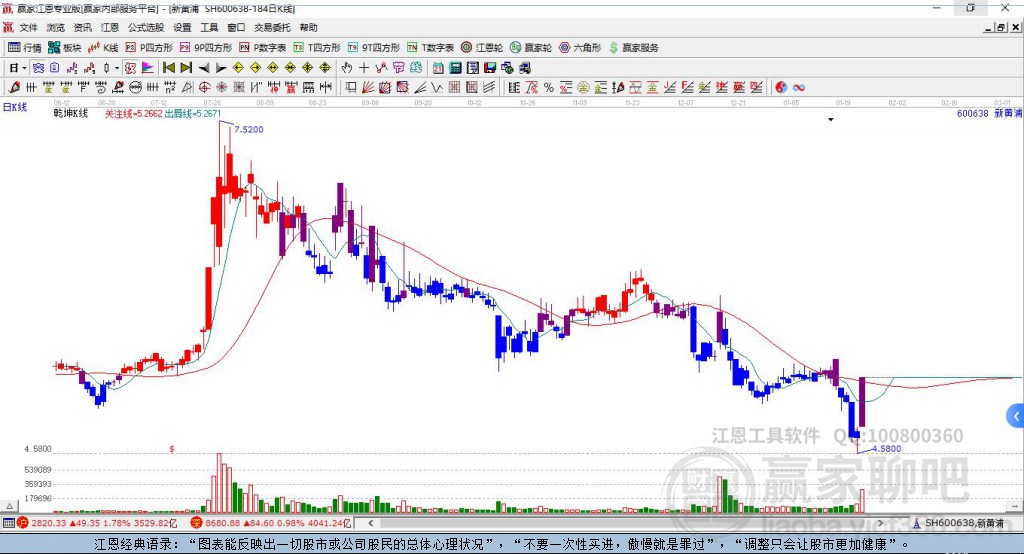Open the 公式选股 menu
This screenshot has height=554, width=1024.
(x=146, y=27)
